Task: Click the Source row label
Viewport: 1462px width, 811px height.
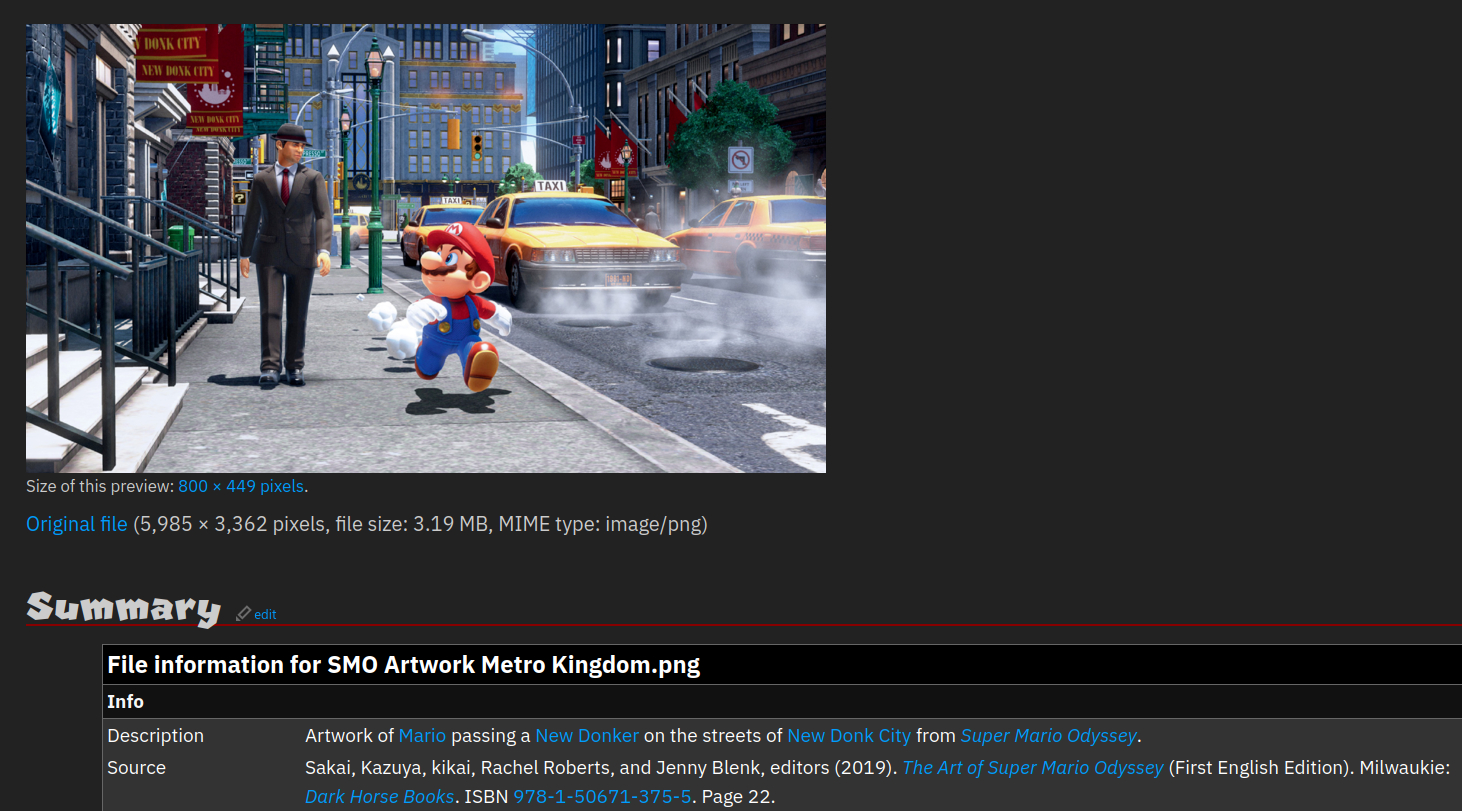Action: (136, 768)
